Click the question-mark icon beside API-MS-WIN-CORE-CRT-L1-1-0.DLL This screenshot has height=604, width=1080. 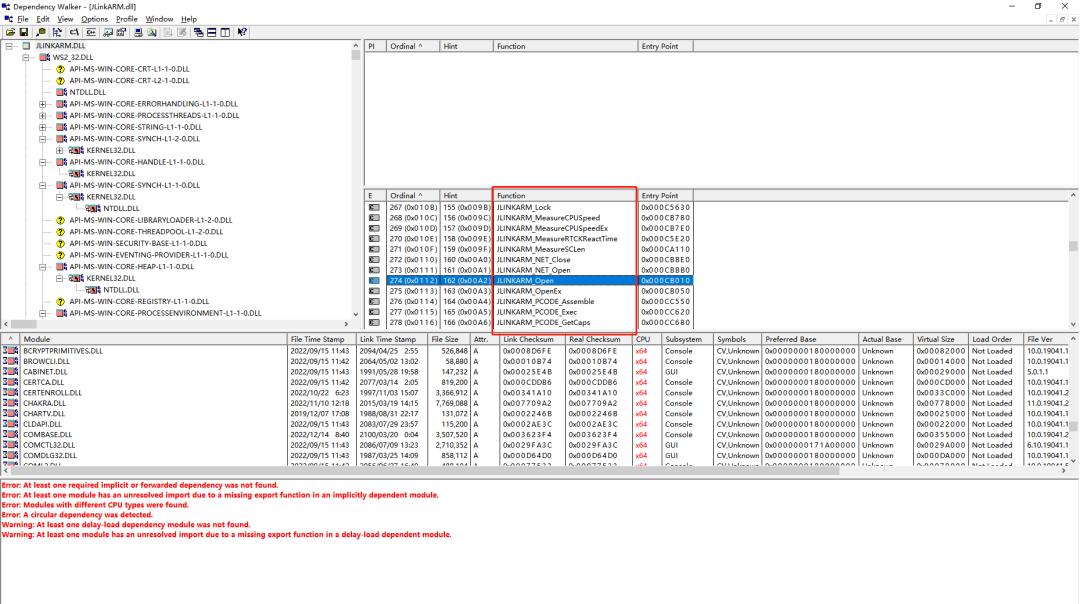61,69
